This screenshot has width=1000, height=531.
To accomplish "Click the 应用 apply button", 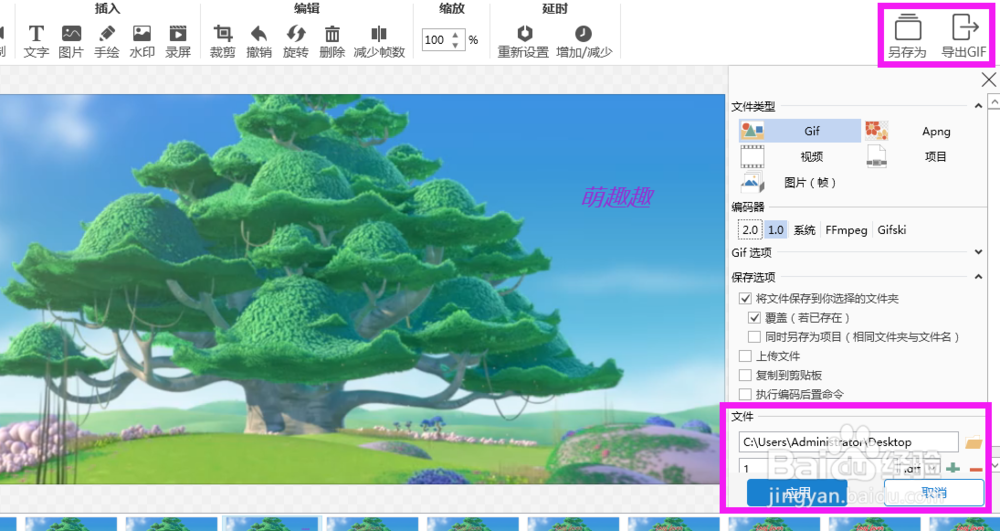I will point(797,492).
